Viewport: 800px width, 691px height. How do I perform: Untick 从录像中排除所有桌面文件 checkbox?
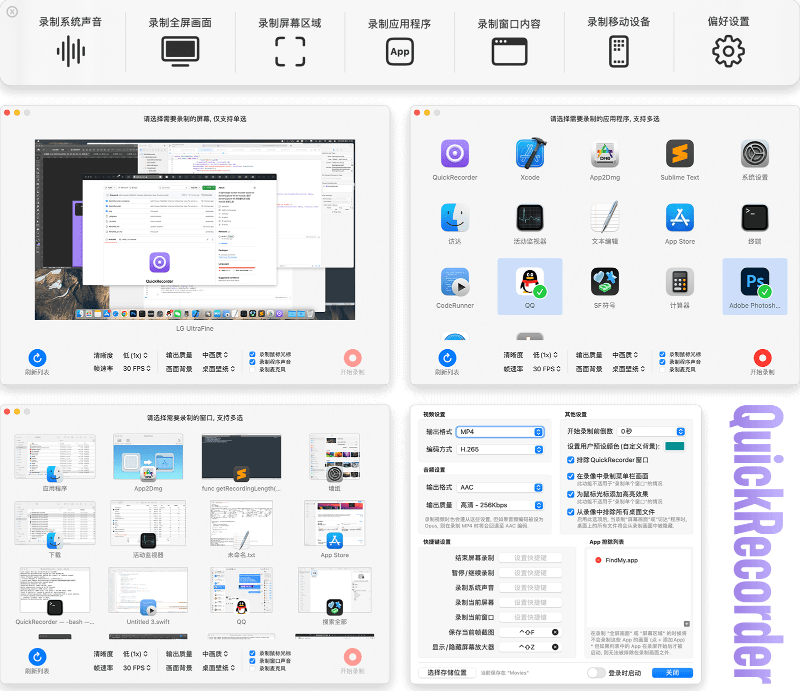pyautogui.click(x=570, y=512)
